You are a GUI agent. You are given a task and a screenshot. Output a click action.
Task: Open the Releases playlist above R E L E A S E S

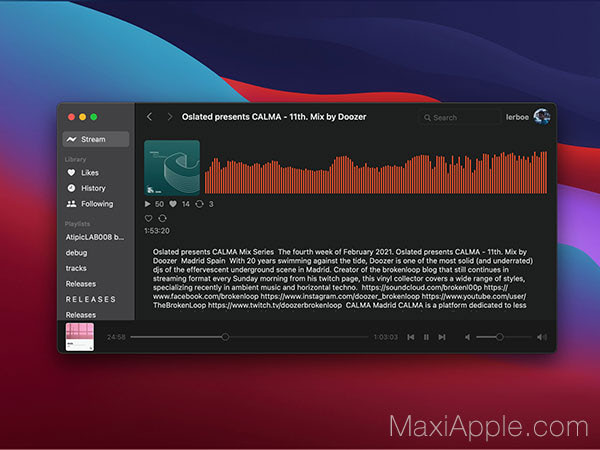80,284
